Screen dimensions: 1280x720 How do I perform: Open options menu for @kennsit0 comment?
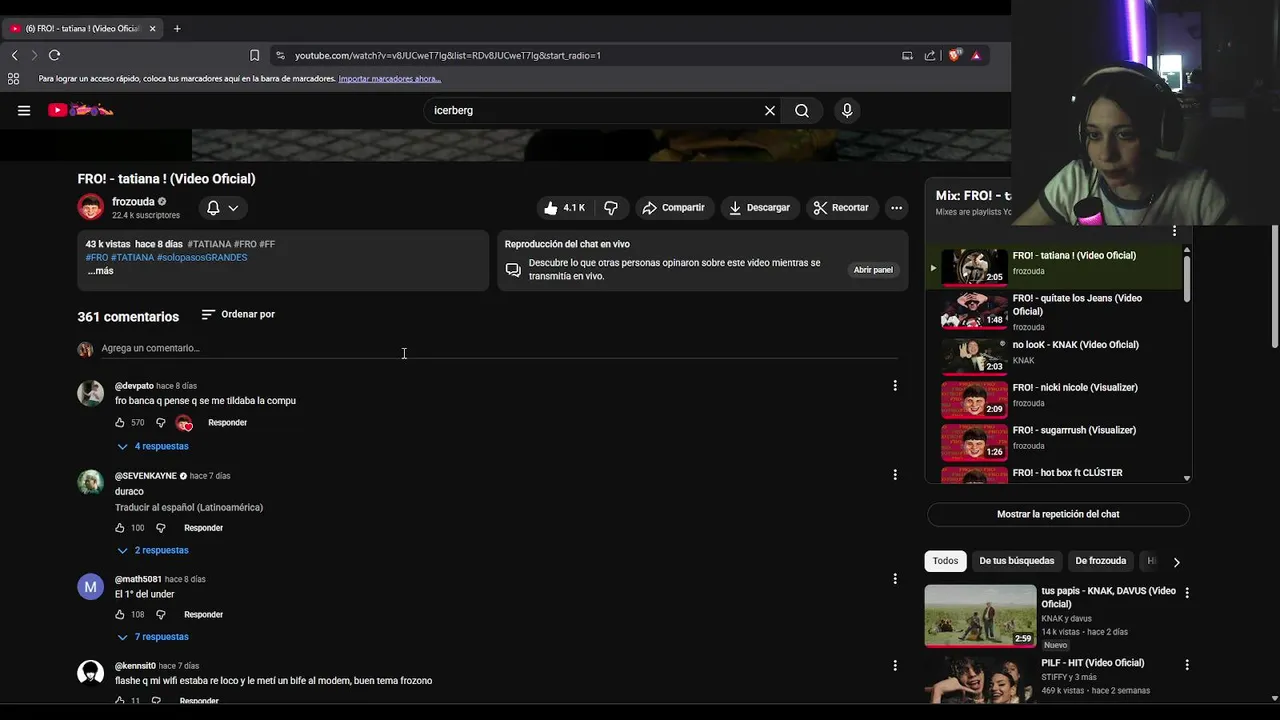(x=895, y=666)
